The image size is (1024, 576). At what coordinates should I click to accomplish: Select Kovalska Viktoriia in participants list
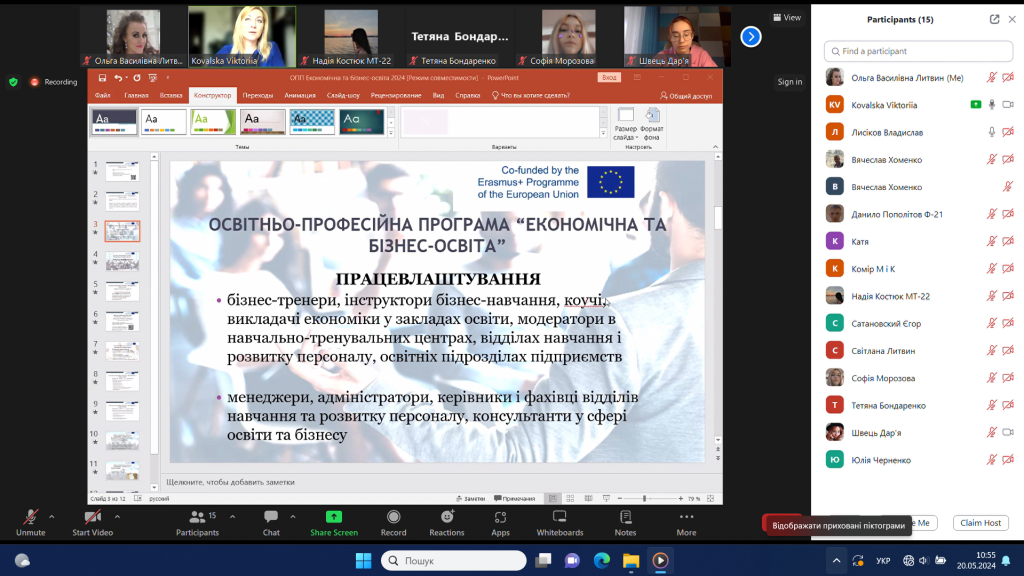click(918, 104)
